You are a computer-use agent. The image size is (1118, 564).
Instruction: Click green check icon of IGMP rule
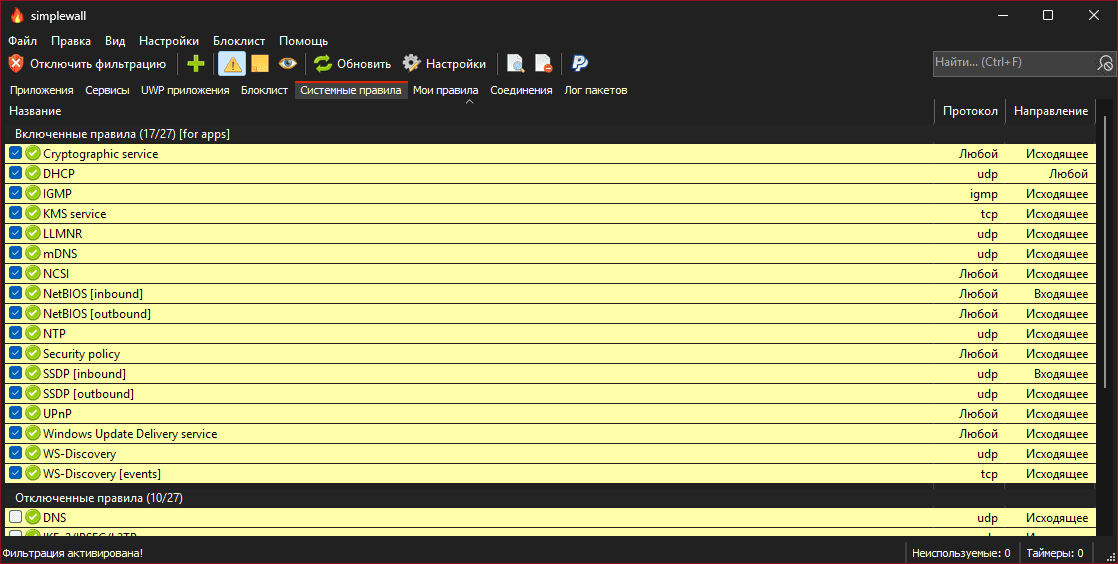pyautogui.click(x=33, y=193)
